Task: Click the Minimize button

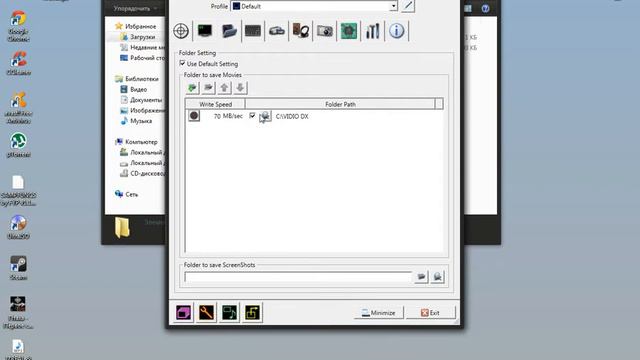Action: point(379,313)
